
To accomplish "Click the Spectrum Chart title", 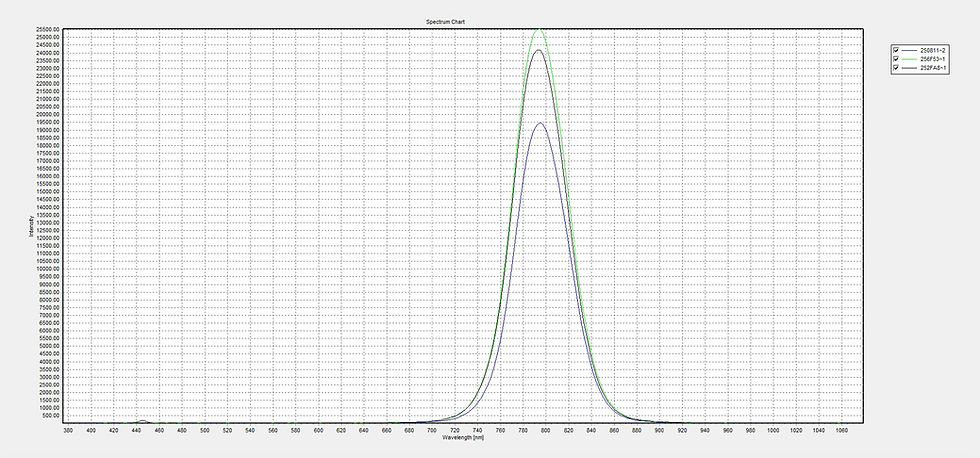I will tap(446, 22).
